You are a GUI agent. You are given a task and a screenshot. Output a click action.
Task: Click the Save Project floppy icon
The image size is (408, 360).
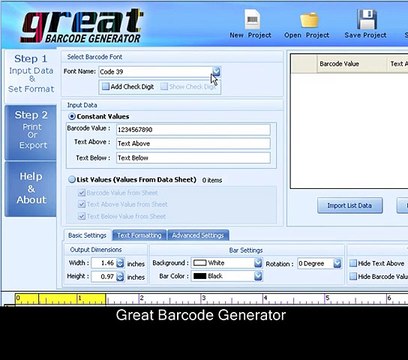coord(366,19)
